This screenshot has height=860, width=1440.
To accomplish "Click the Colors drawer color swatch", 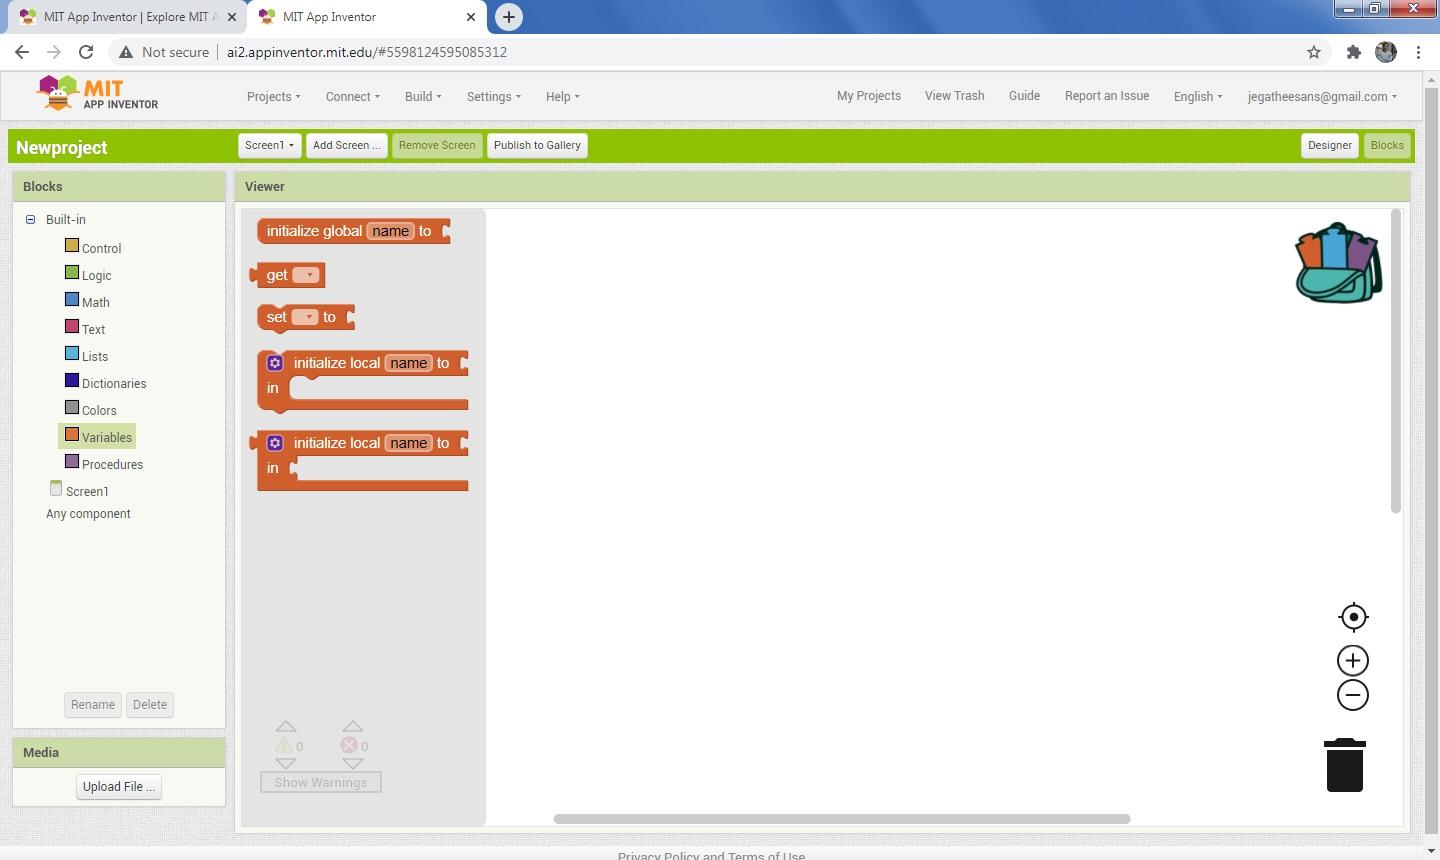I will (x=71, y=406).
